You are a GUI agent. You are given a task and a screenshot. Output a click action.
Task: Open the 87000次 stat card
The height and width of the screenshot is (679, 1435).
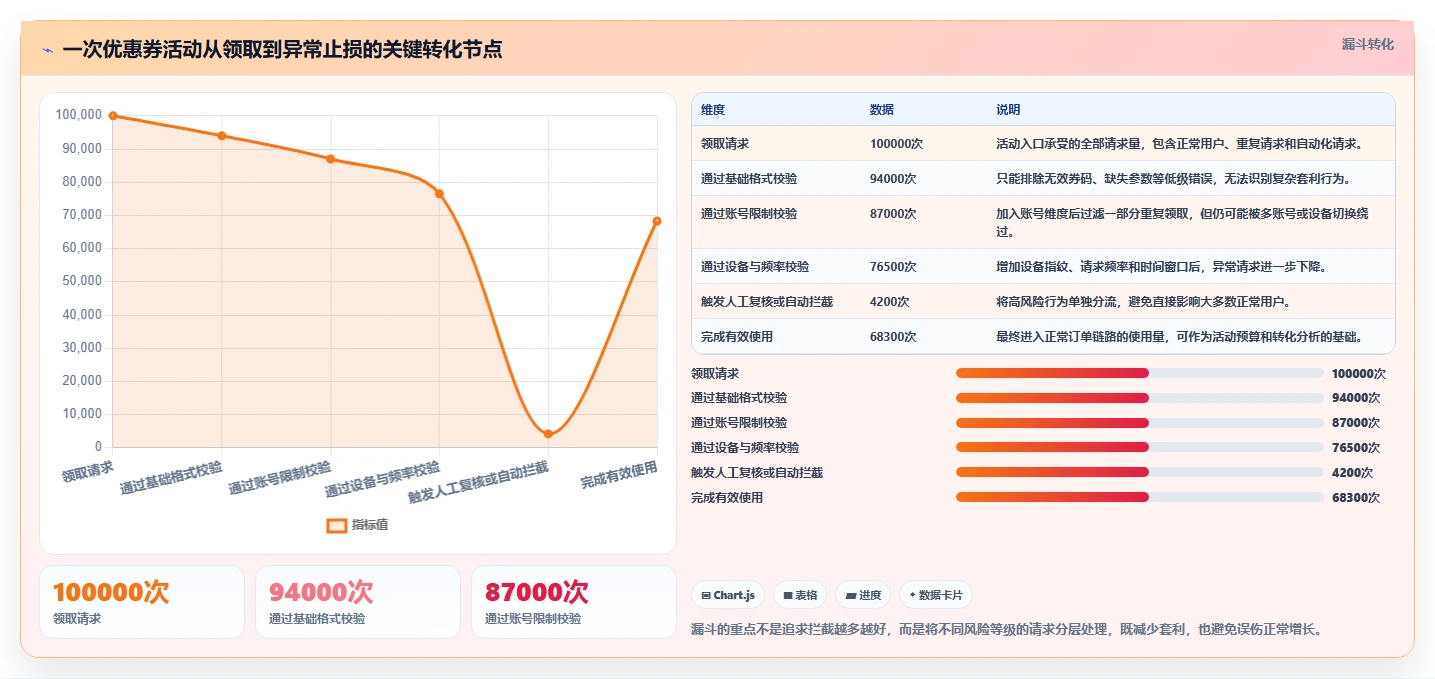[574, 602]
